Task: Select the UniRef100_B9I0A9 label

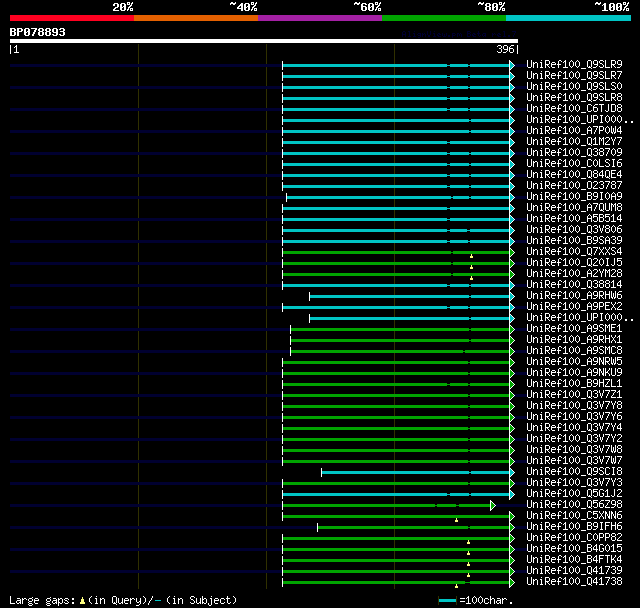Action: click(x=574, y=196)
